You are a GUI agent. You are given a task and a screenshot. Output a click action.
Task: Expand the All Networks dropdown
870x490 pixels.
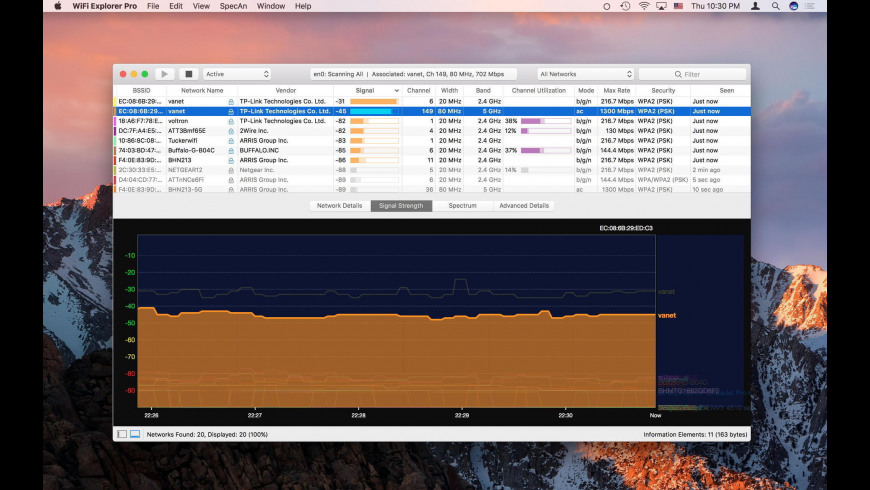(585, 74)
